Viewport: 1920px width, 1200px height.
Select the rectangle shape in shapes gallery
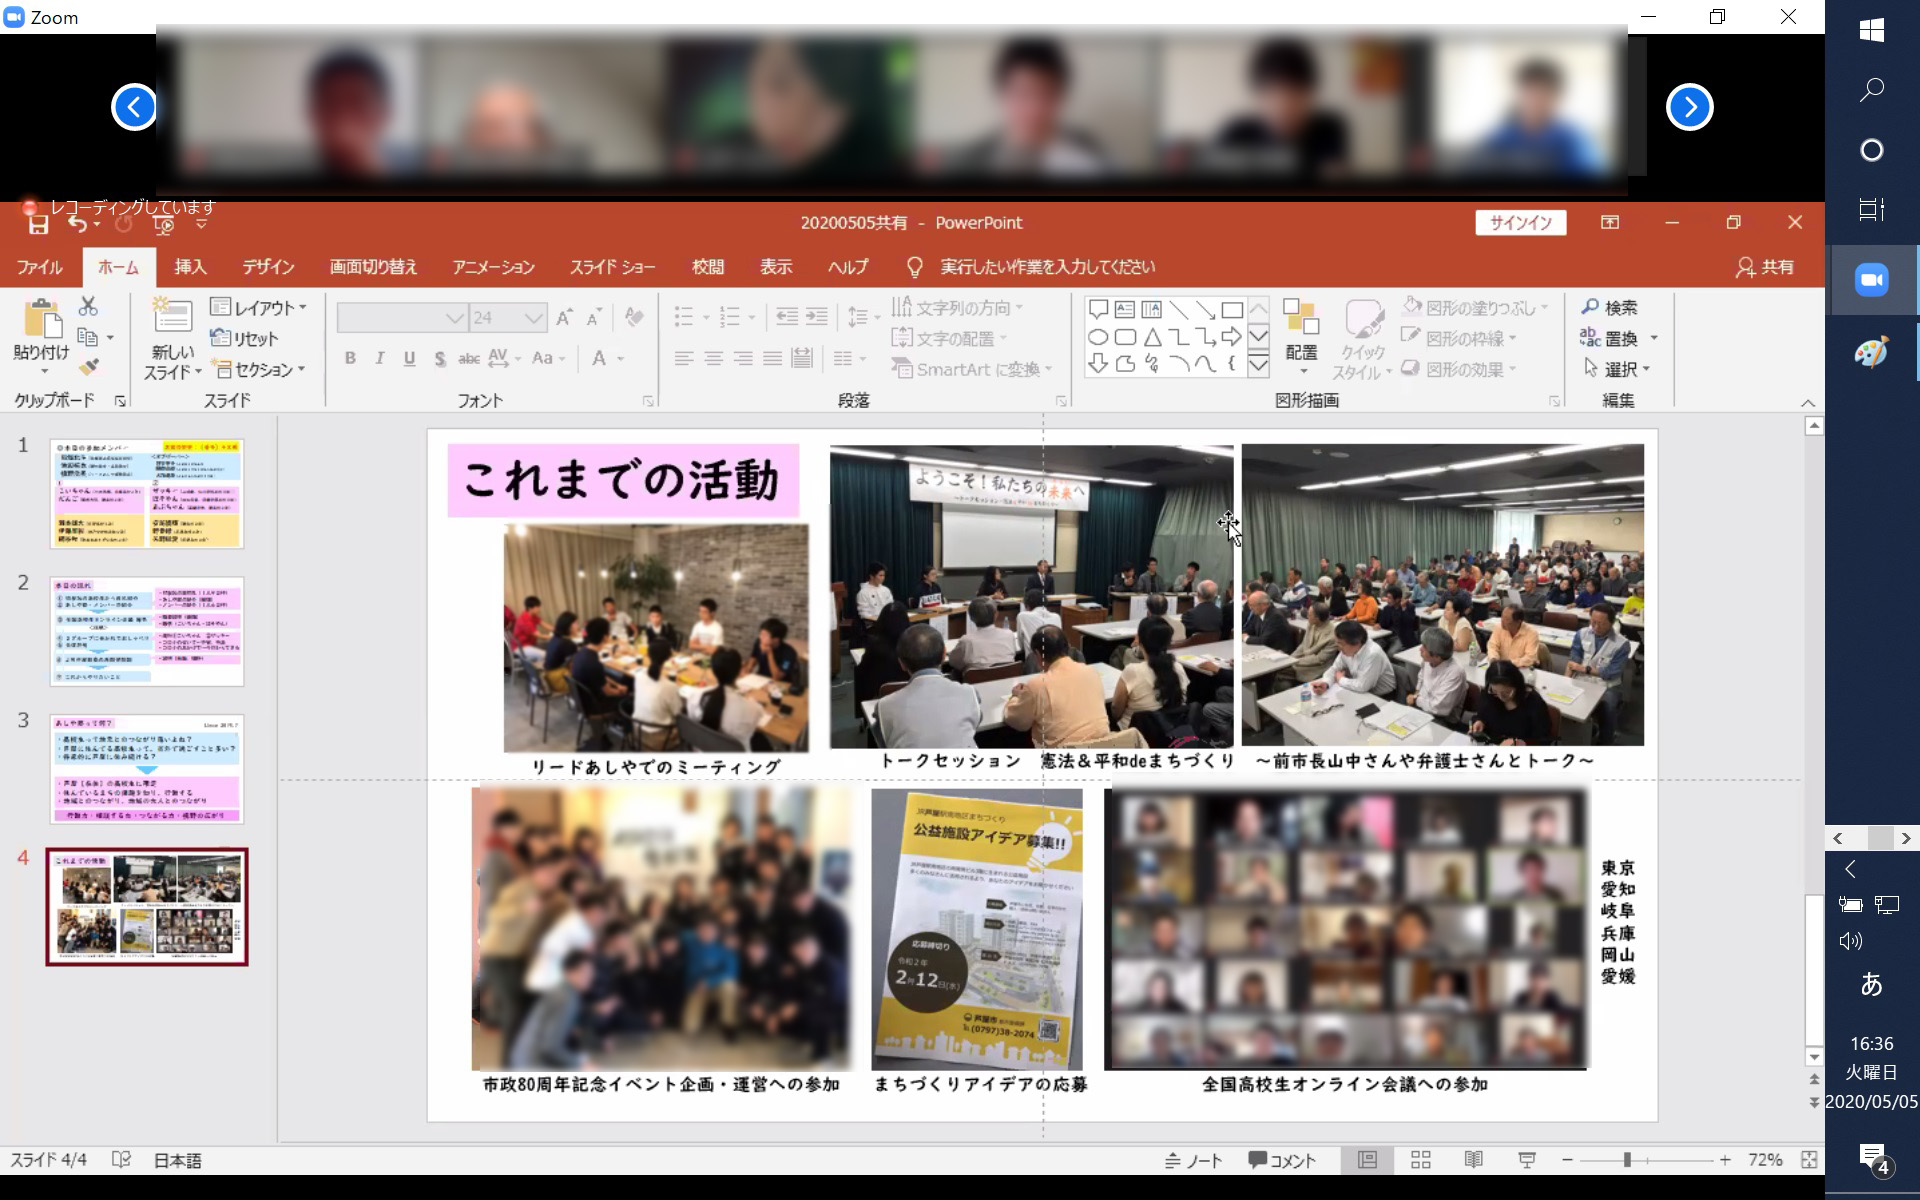[1232, 310]
